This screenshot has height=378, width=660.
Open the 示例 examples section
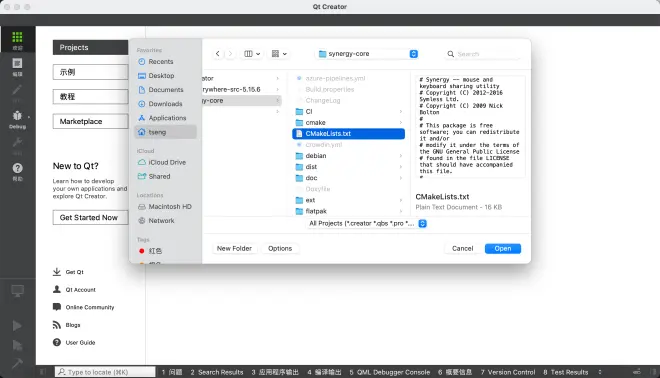click(x=90, y=72)
